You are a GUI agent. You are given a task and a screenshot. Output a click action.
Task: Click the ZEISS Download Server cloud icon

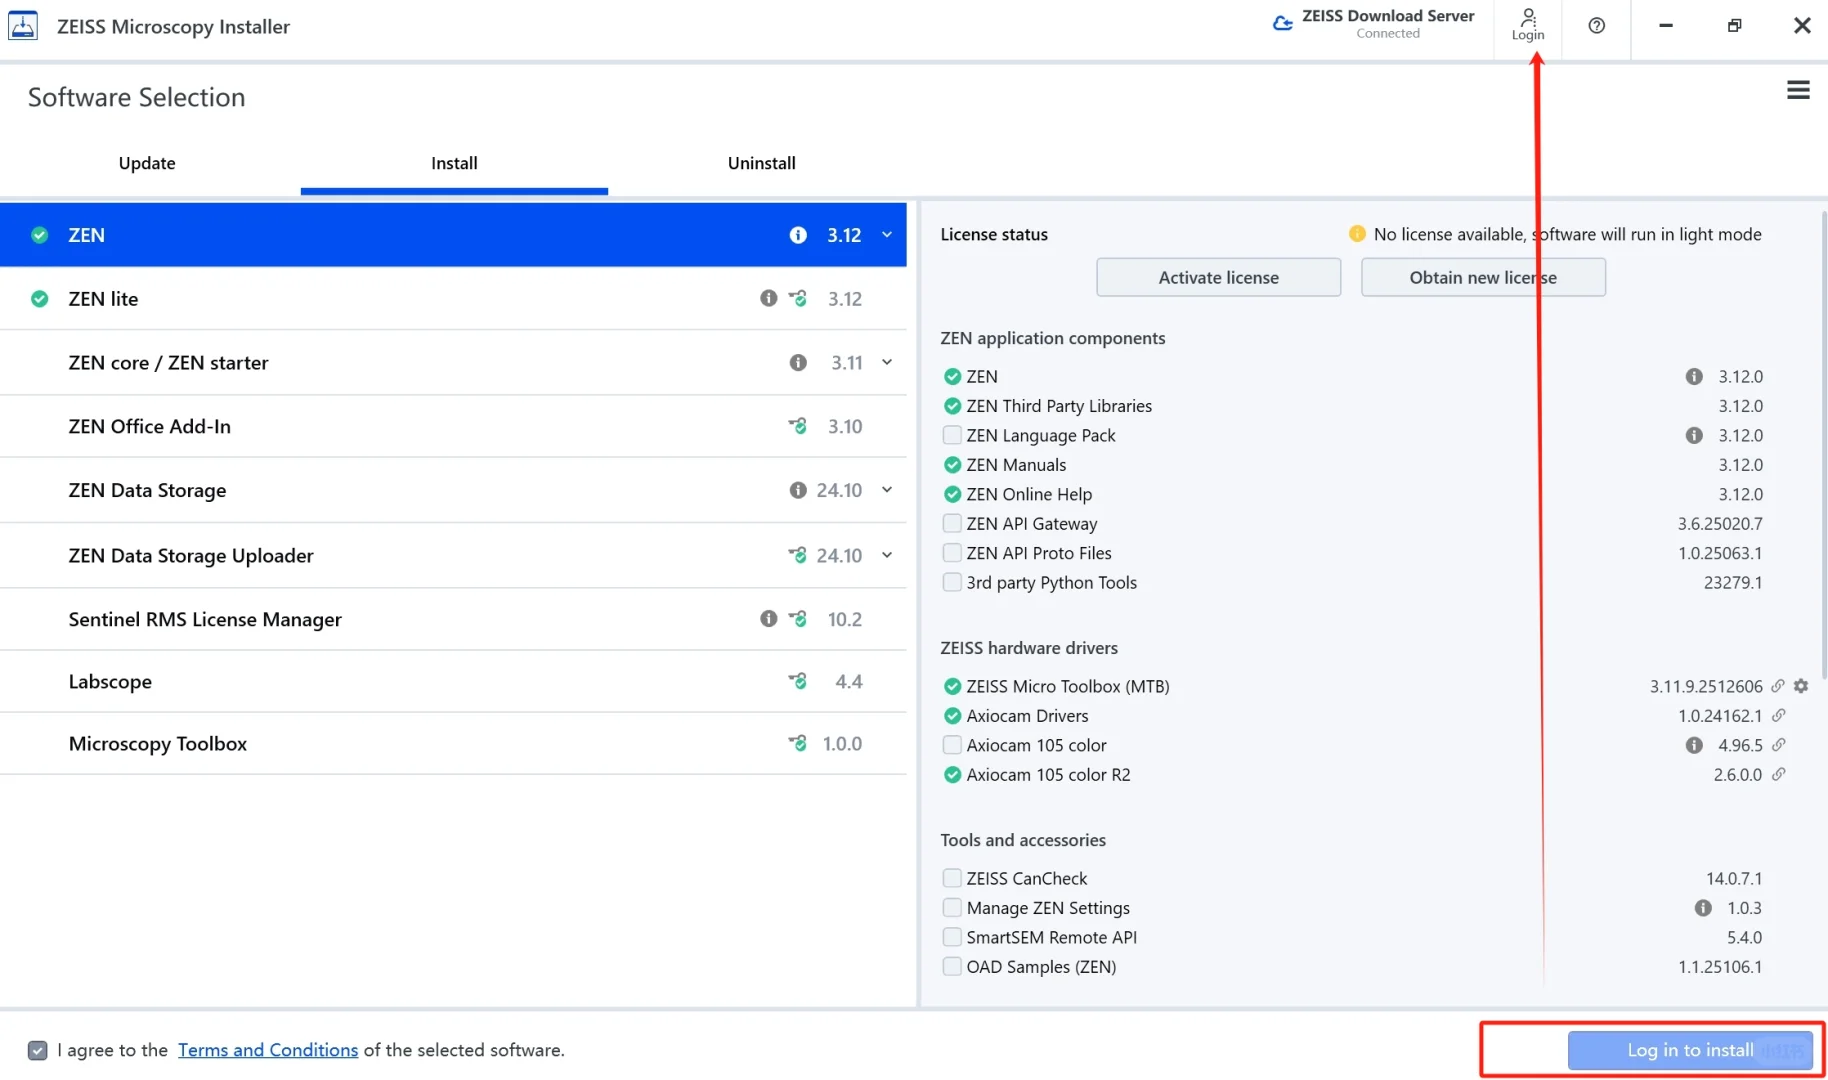click(x=1282, y=24)
